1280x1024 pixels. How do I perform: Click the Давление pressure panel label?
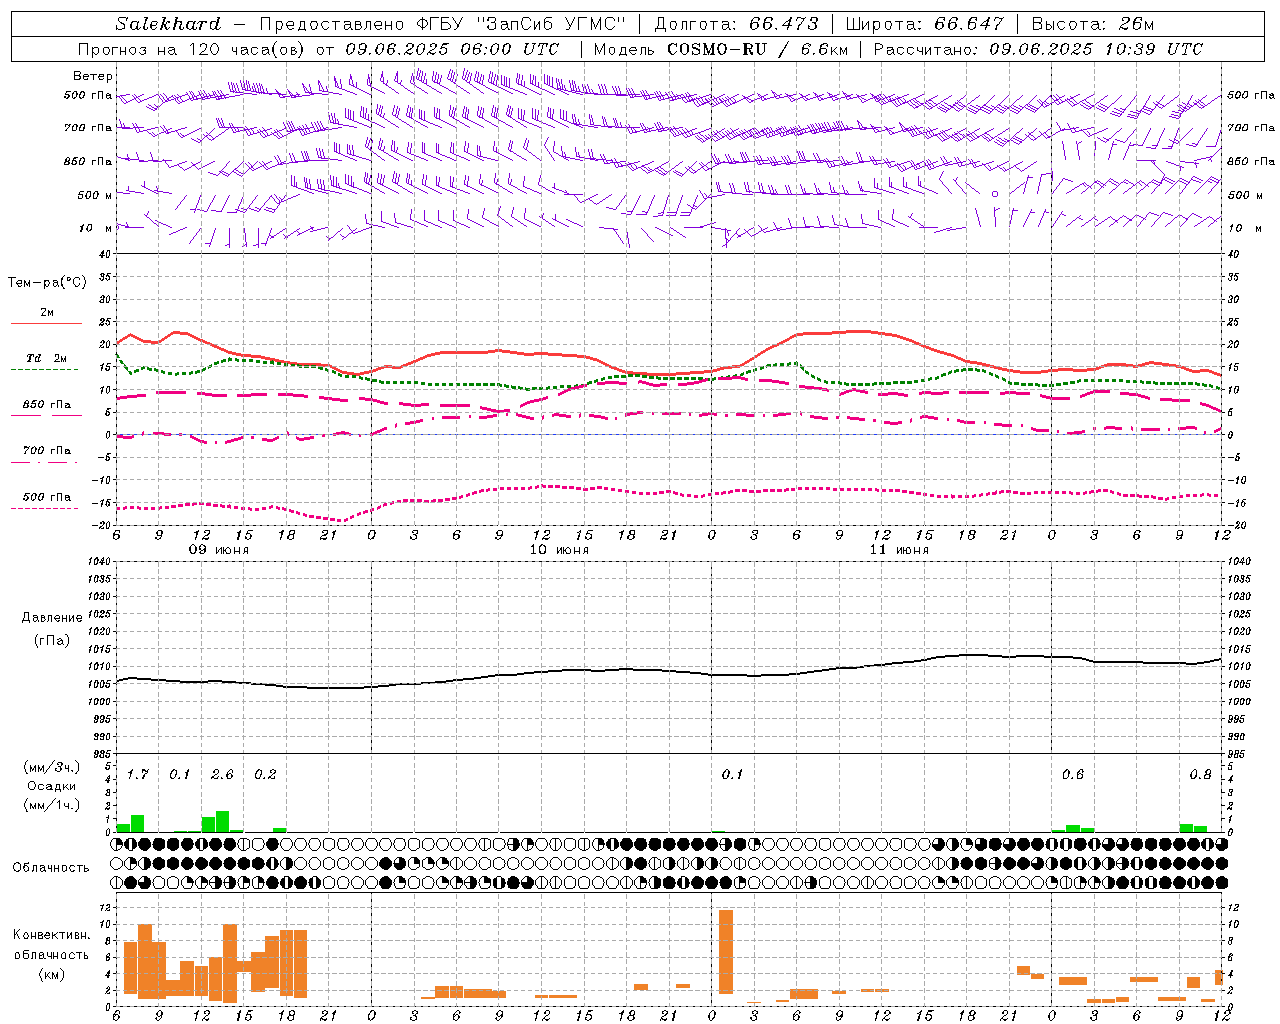tap(52, 618)
